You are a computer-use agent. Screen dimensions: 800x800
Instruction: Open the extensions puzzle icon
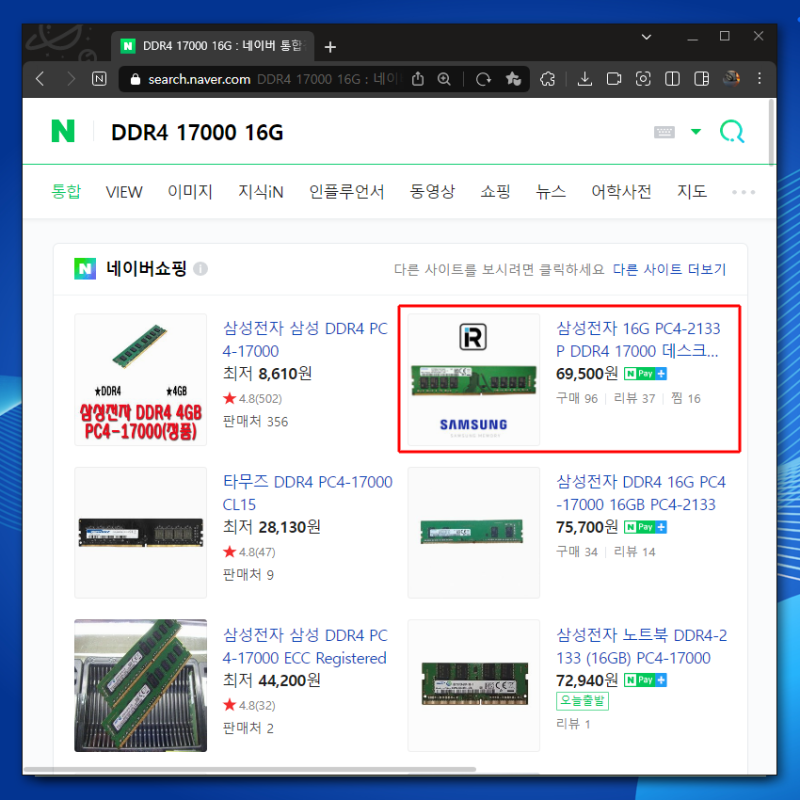547,79
